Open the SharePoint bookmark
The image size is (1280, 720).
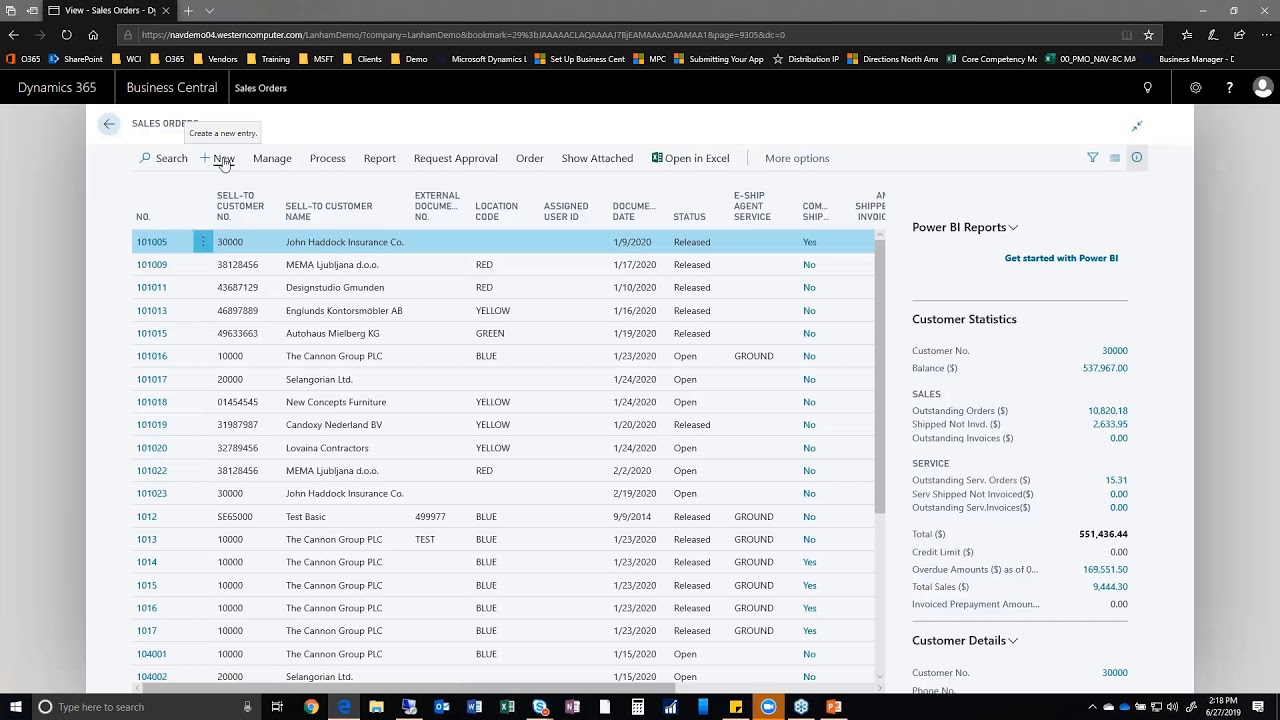(x=76, y=59)
